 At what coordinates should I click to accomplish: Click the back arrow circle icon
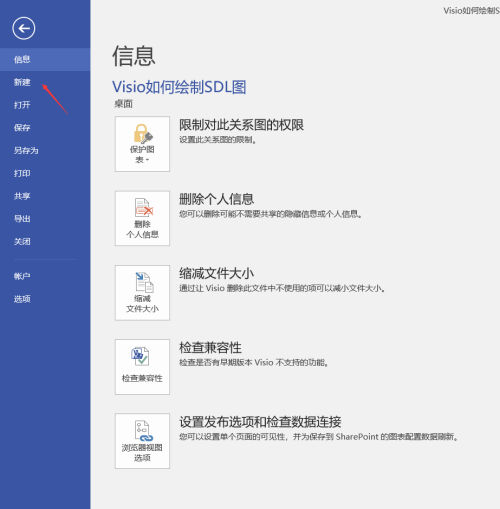pyautogui.click(x=24, y=28)
